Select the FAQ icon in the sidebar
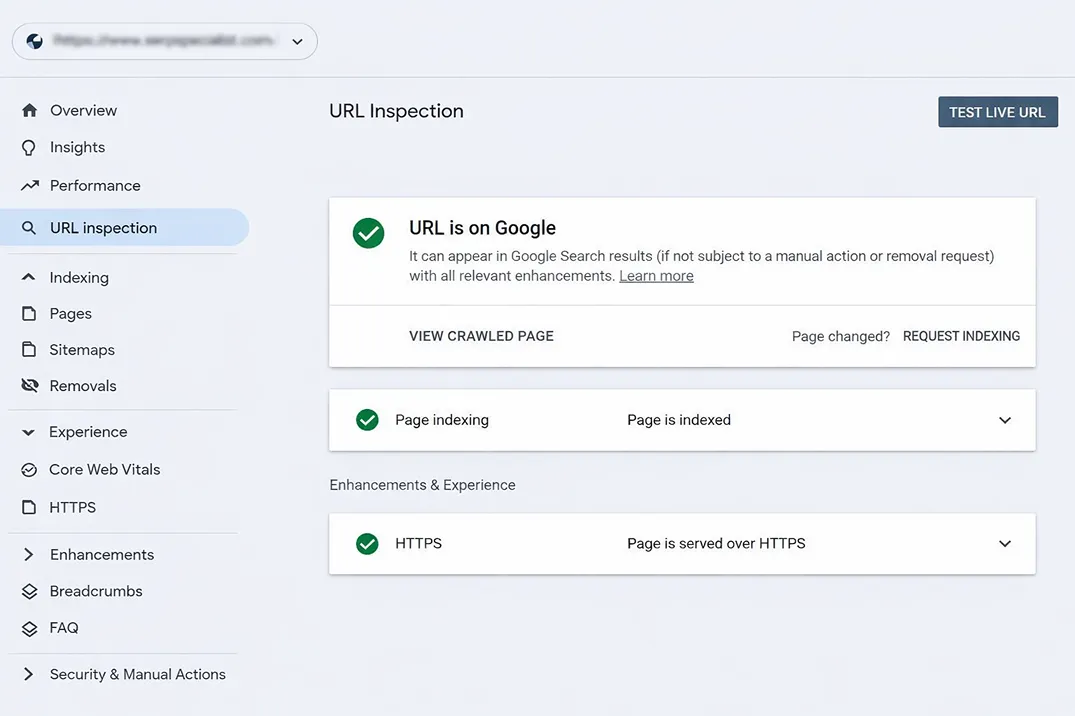1075x716 pixels. [31, 628]
